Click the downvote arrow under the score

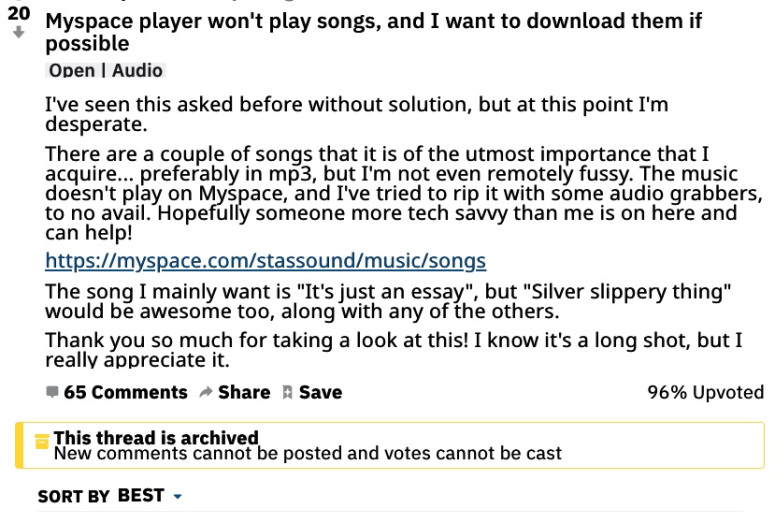[19, 33]
